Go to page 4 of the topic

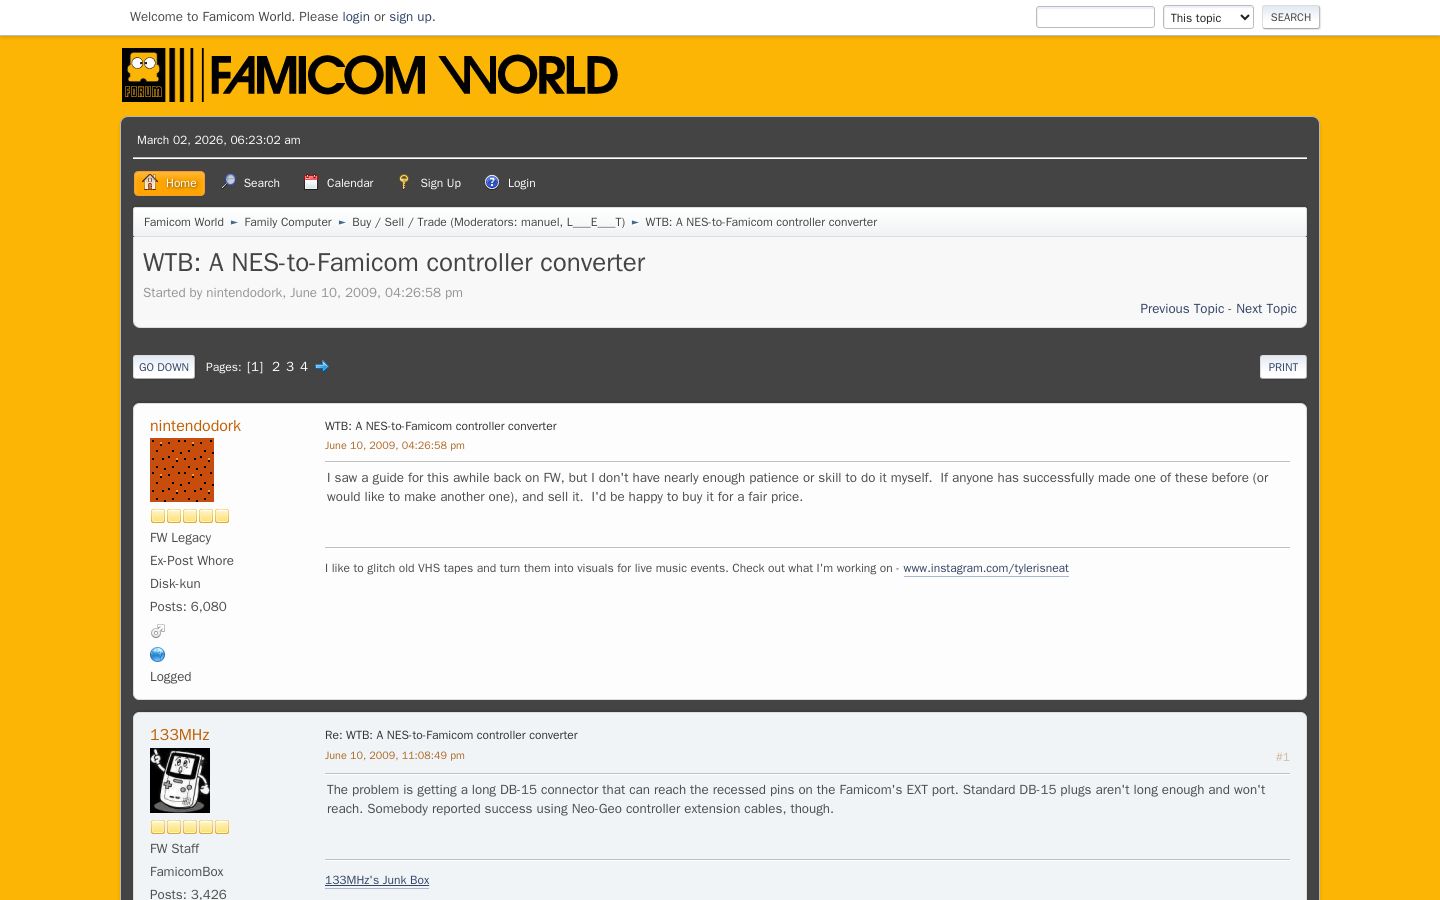(304, 367)
